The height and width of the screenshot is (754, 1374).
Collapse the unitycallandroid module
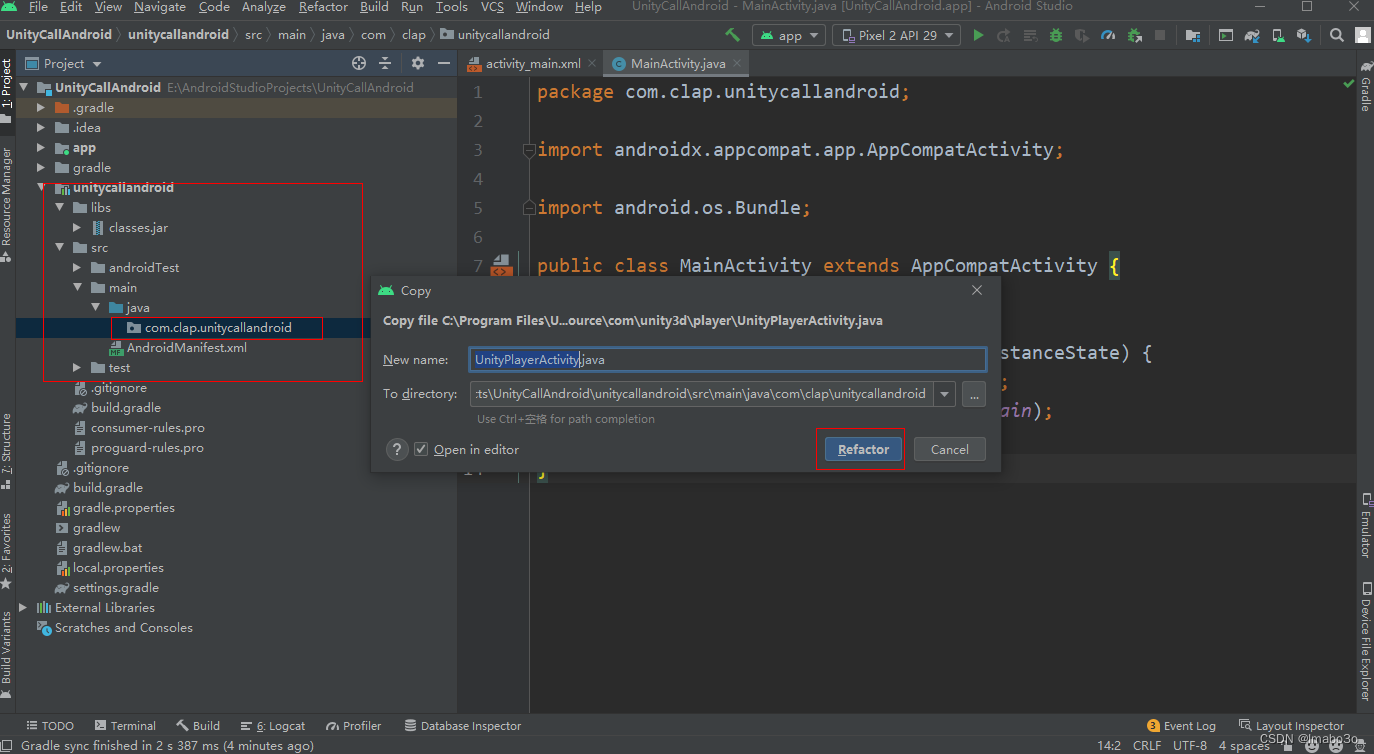point(40,187)
